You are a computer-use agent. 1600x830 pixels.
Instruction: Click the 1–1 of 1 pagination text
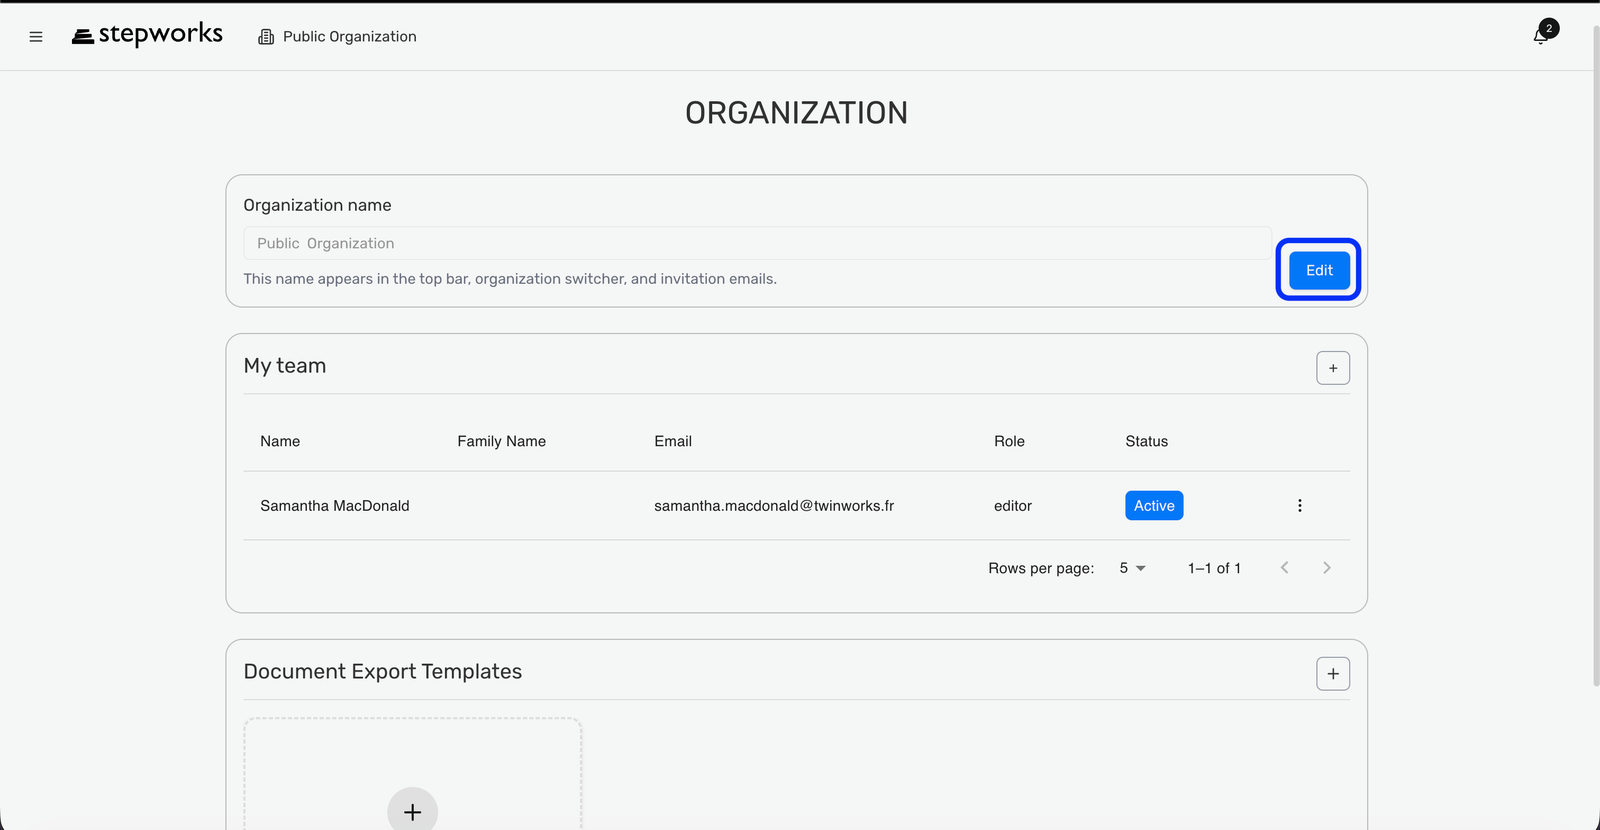click(1214, 568)
